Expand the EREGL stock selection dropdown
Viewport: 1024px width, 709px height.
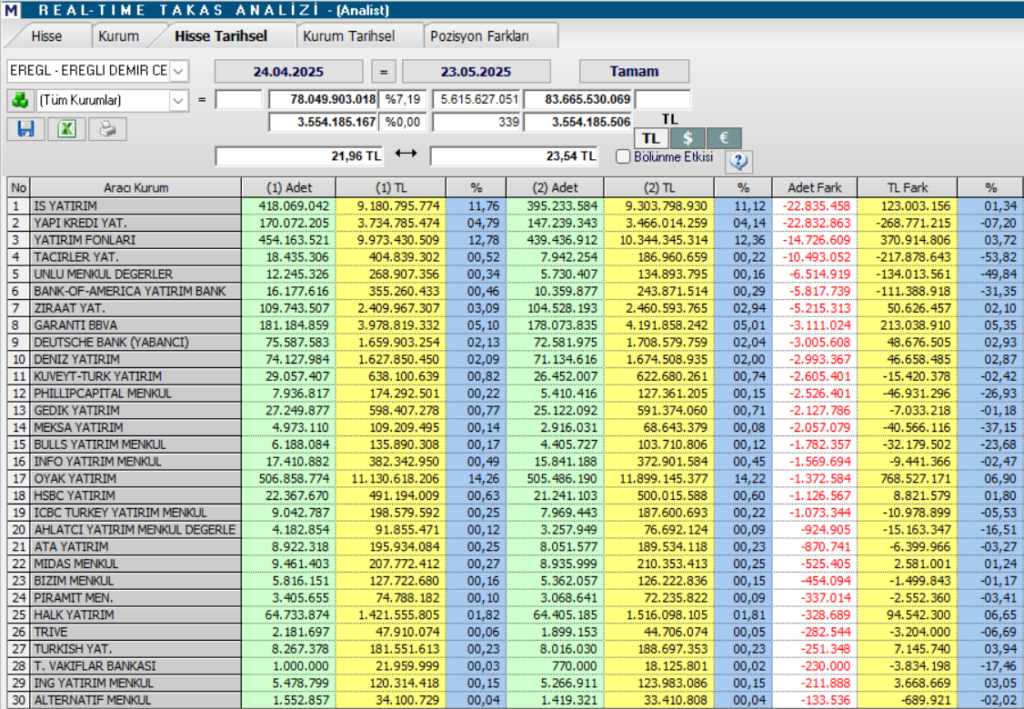[178, 71]
